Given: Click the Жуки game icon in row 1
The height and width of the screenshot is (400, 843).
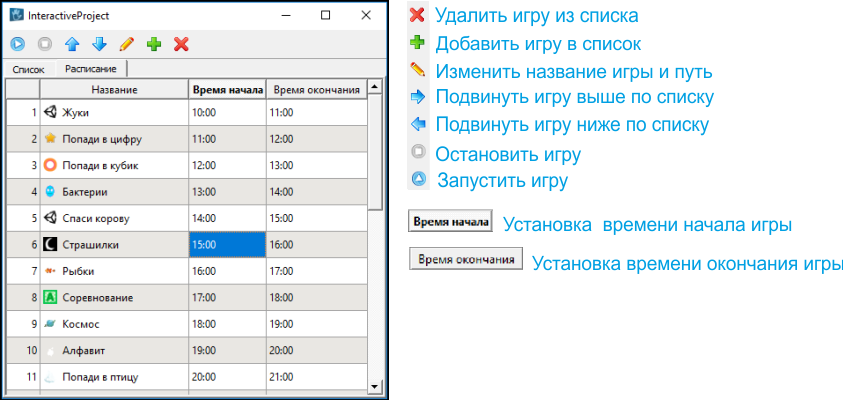Looking at the screenshot, I should [50, 113].
